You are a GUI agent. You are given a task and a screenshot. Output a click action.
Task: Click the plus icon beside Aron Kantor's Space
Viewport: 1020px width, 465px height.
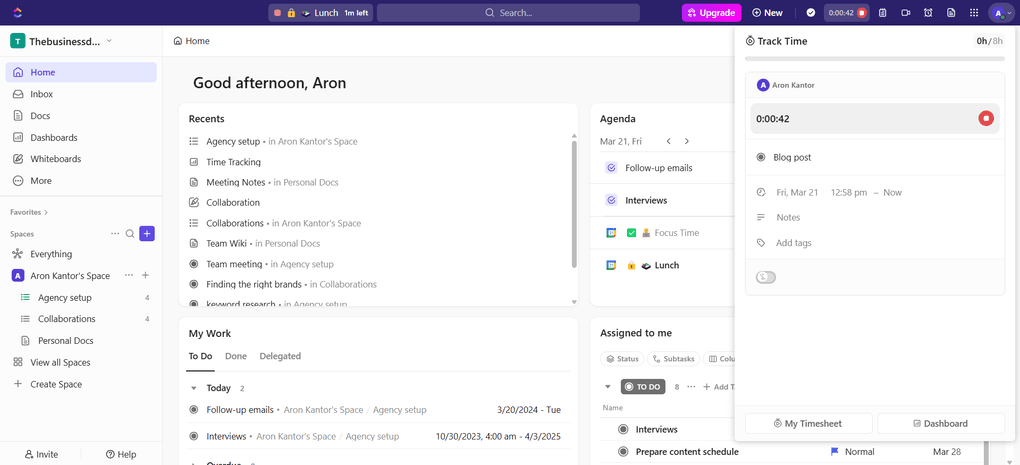tap(146, 276)
